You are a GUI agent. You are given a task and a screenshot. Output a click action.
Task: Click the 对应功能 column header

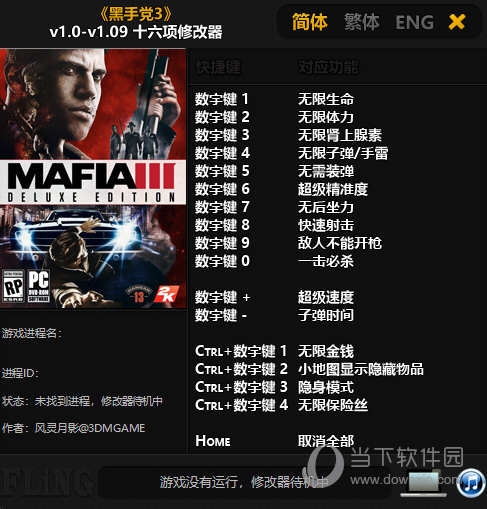(x=328, y=67)
